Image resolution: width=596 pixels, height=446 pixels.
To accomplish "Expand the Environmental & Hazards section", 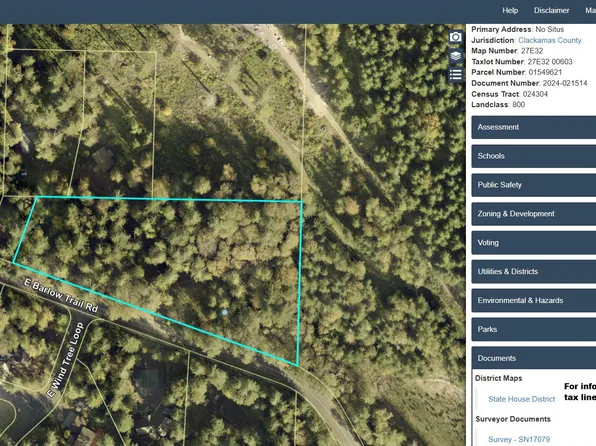I will click(x=534, y=300).
